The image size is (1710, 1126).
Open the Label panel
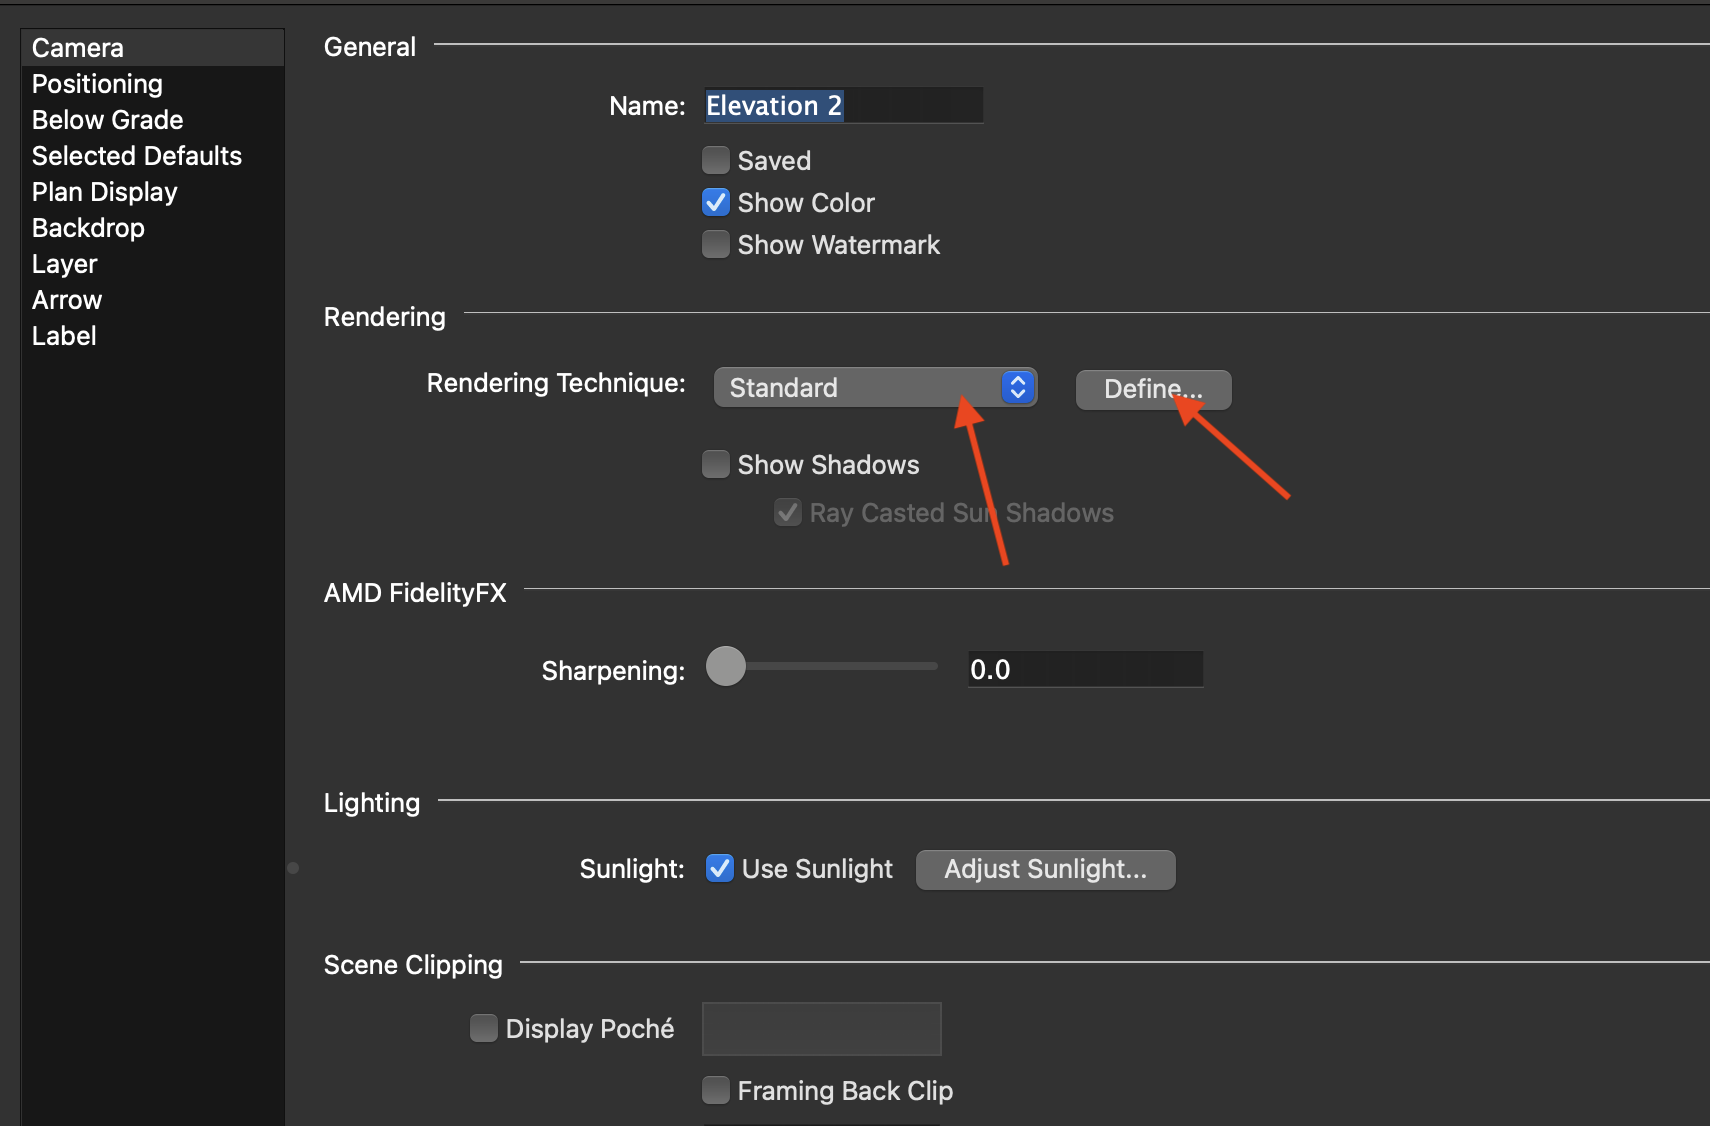(153, 336)
